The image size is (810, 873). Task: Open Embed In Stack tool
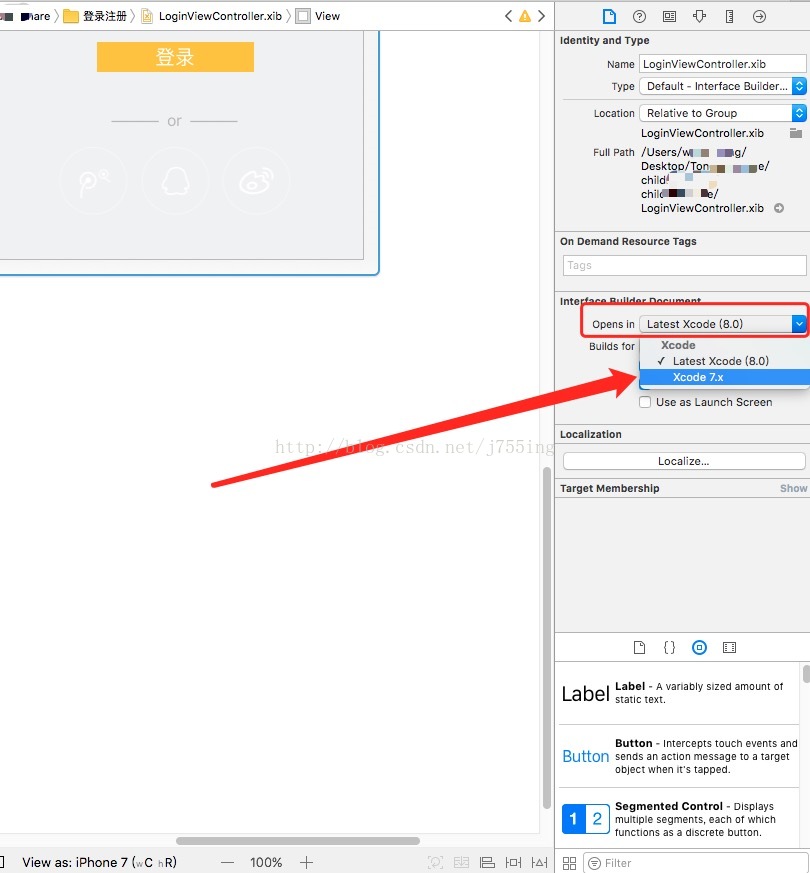[x=462, y=862]
